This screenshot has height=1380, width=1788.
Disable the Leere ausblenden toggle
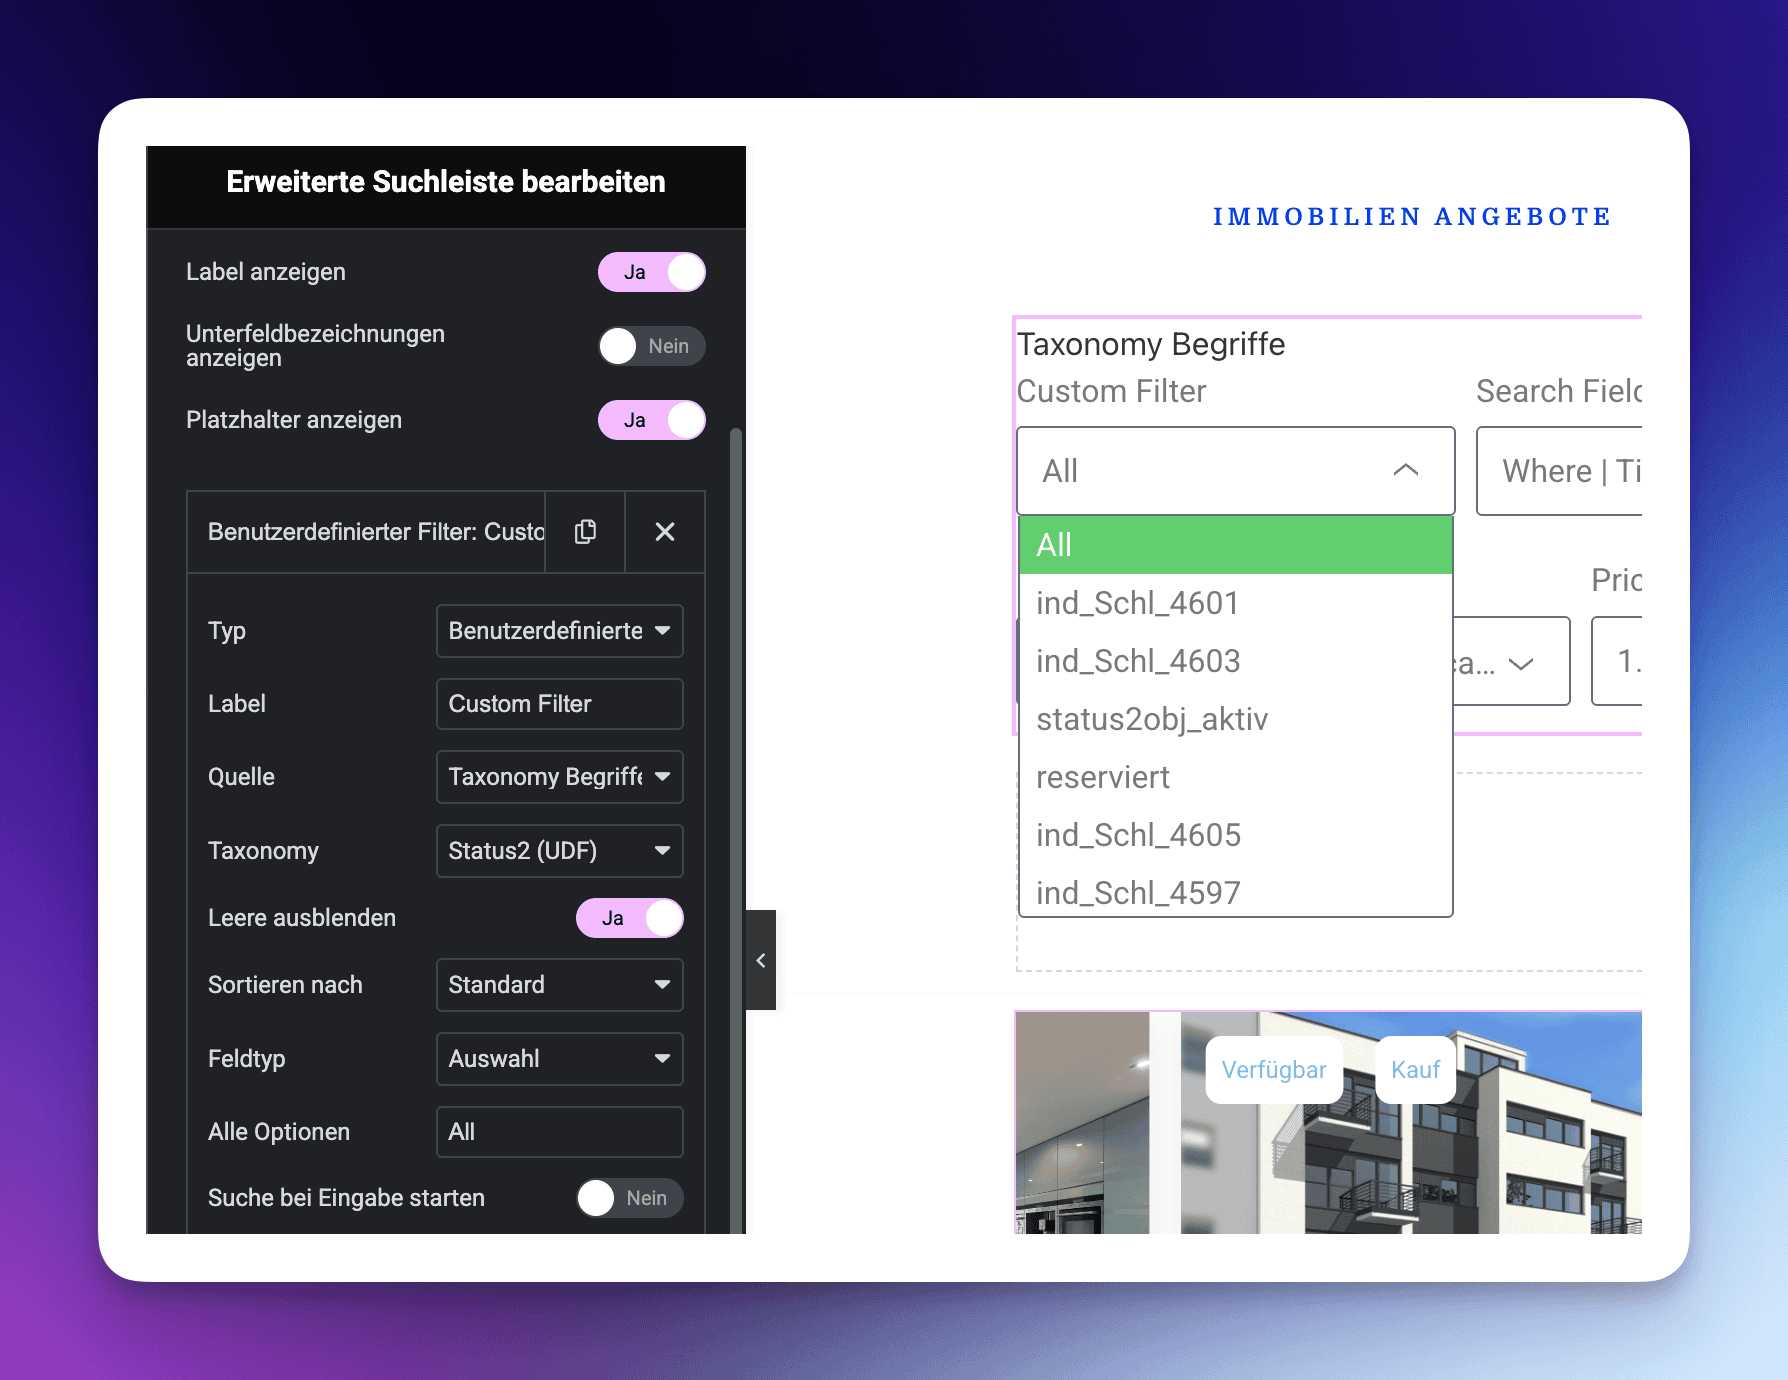click(x=630, y=918)
